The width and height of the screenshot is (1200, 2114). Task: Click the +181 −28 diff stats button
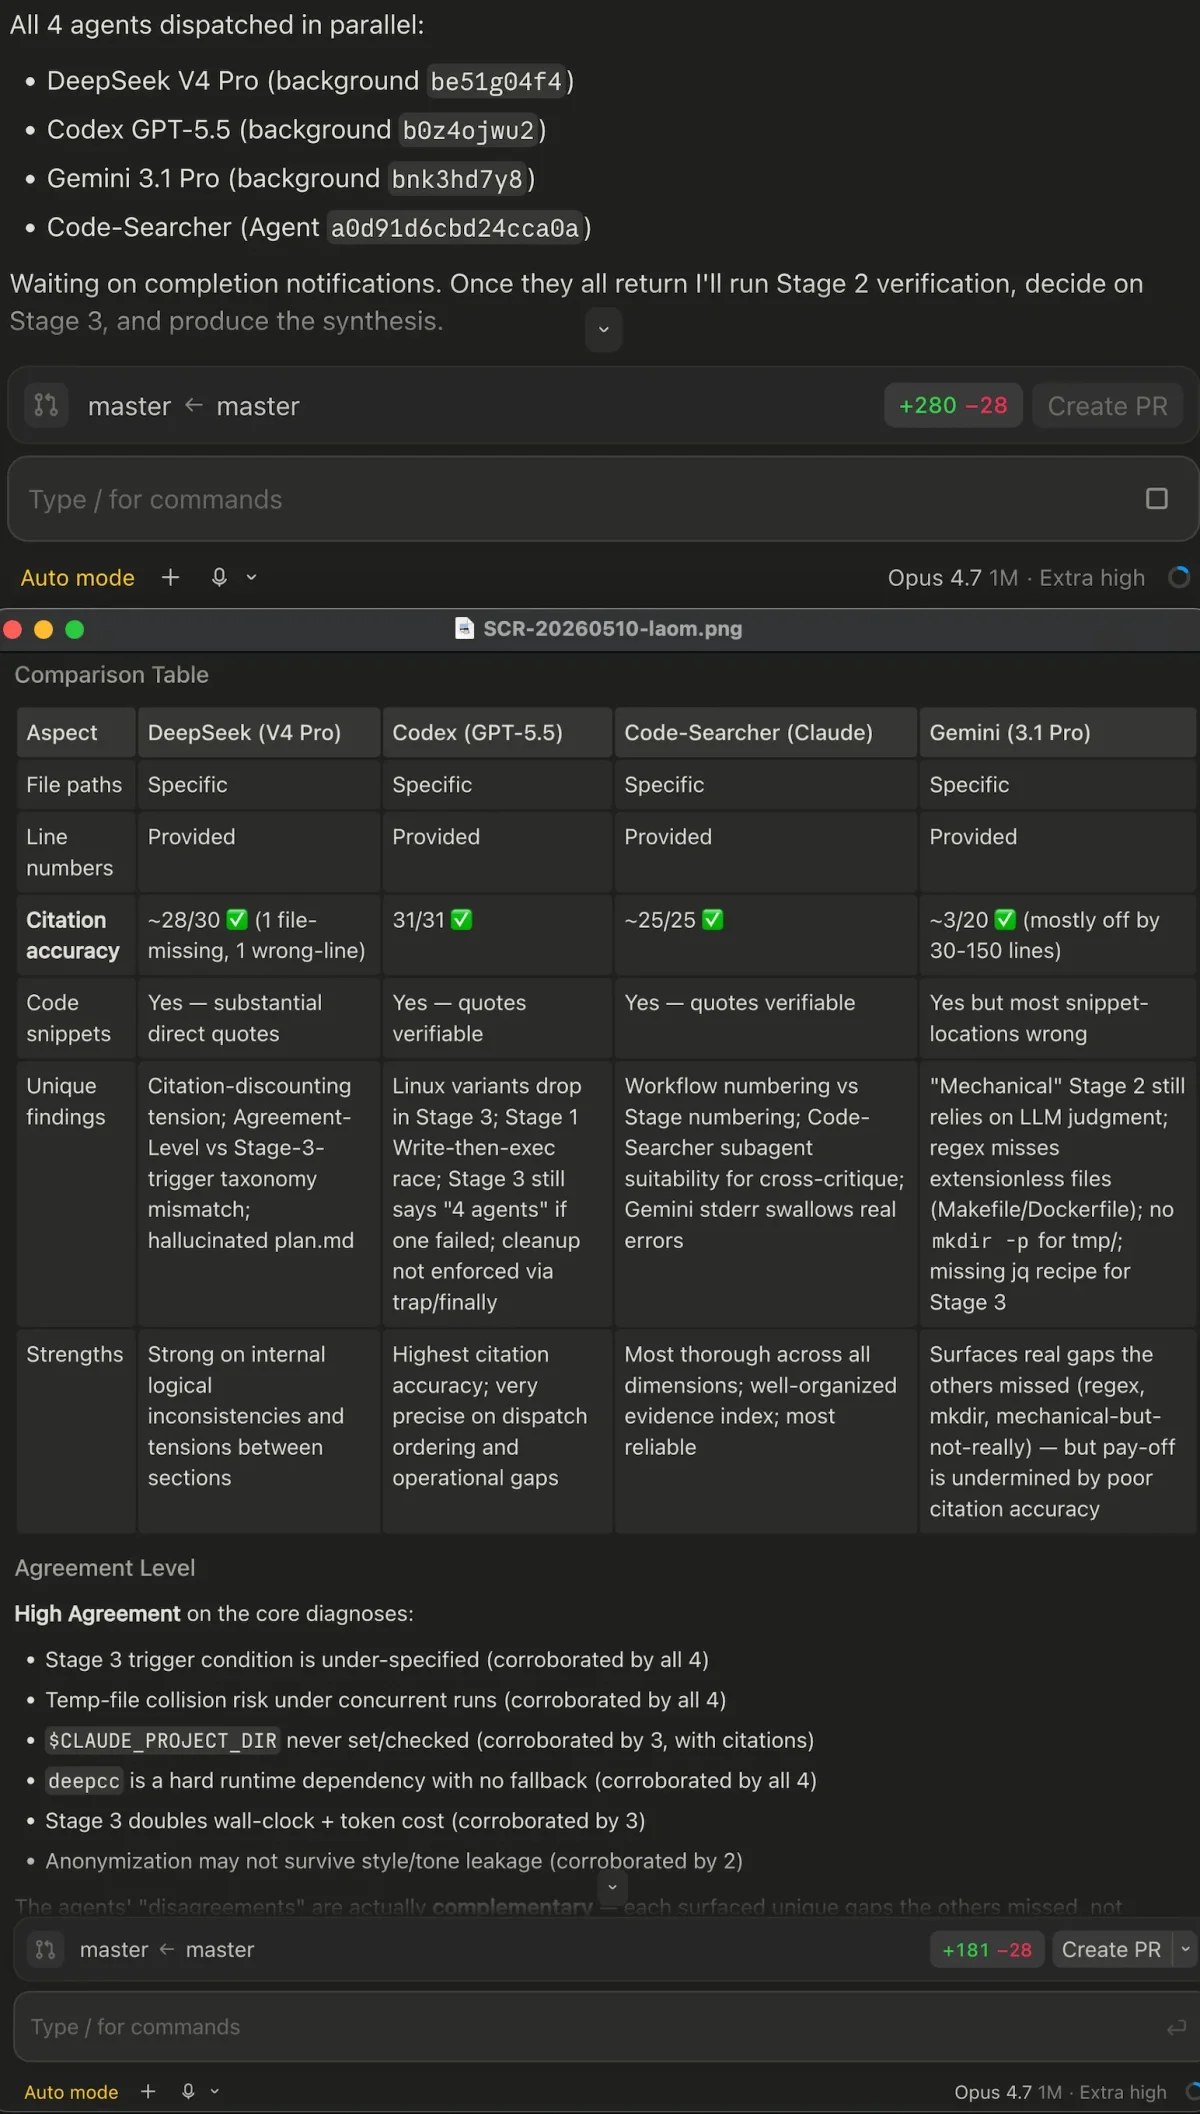coord(987,1949)
